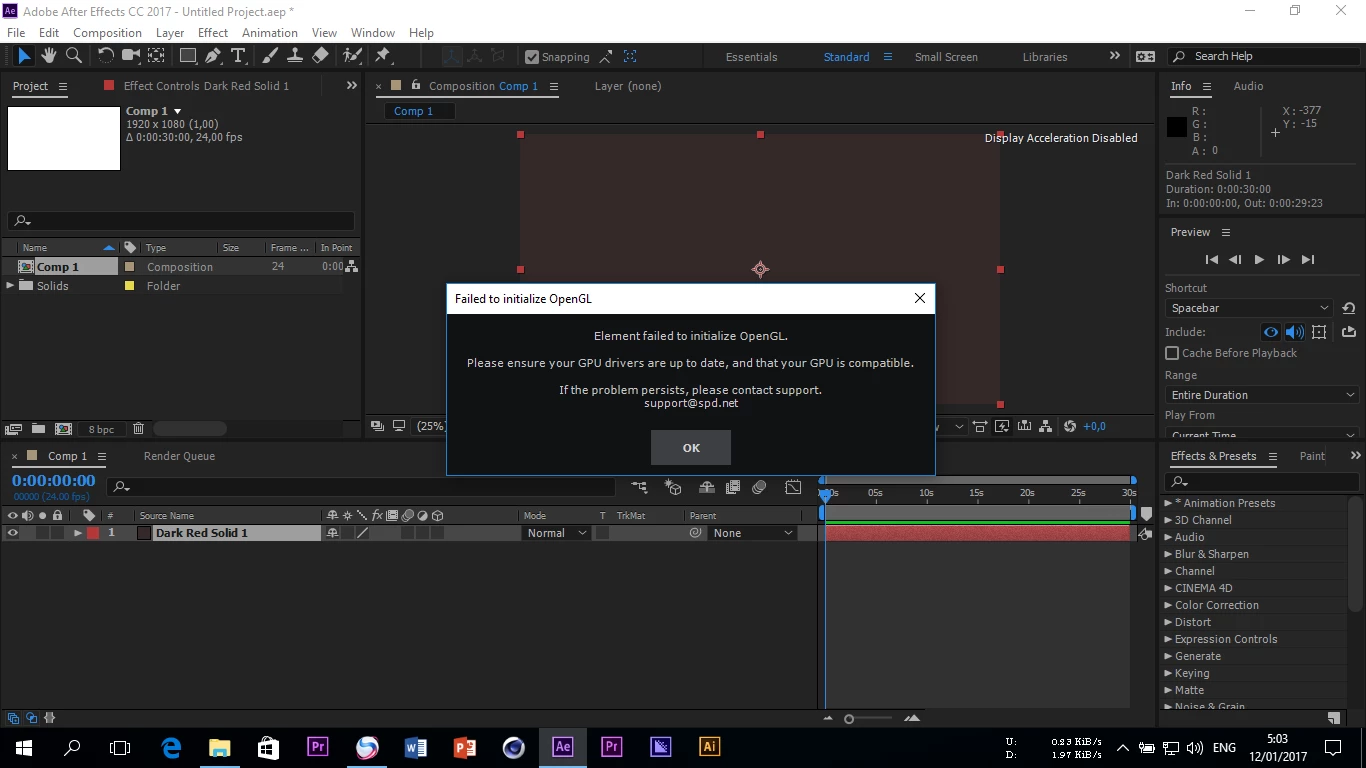Toggle lock icon on Composition tab

click(x=417, y=86)
